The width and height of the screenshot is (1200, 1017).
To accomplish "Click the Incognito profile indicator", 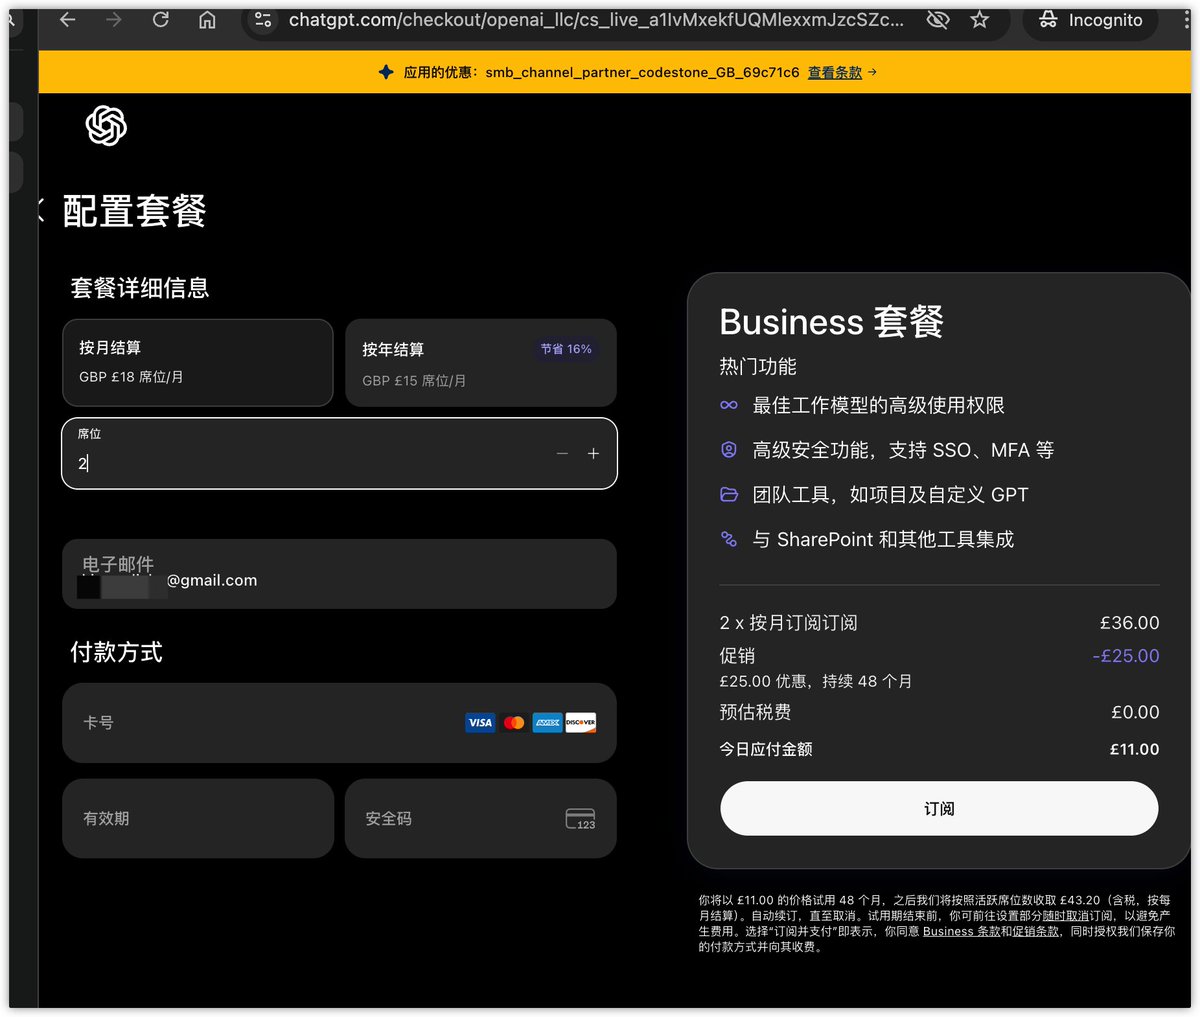I will tap(1090, 20).
